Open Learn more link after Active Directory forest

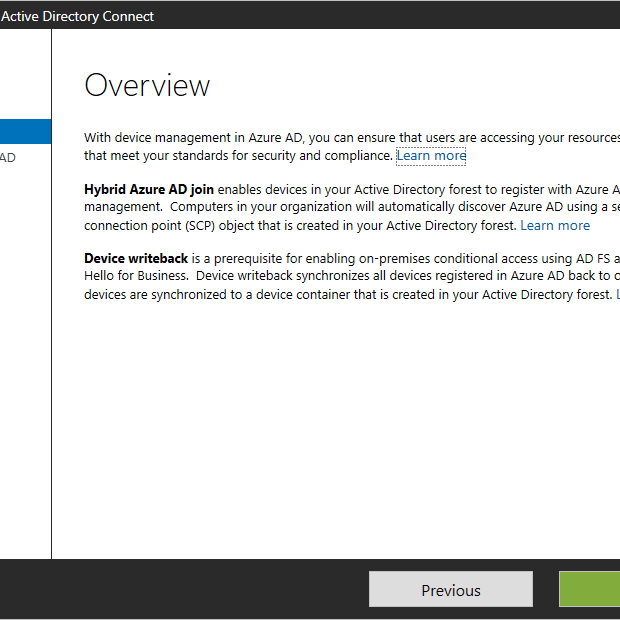point(555,225)
